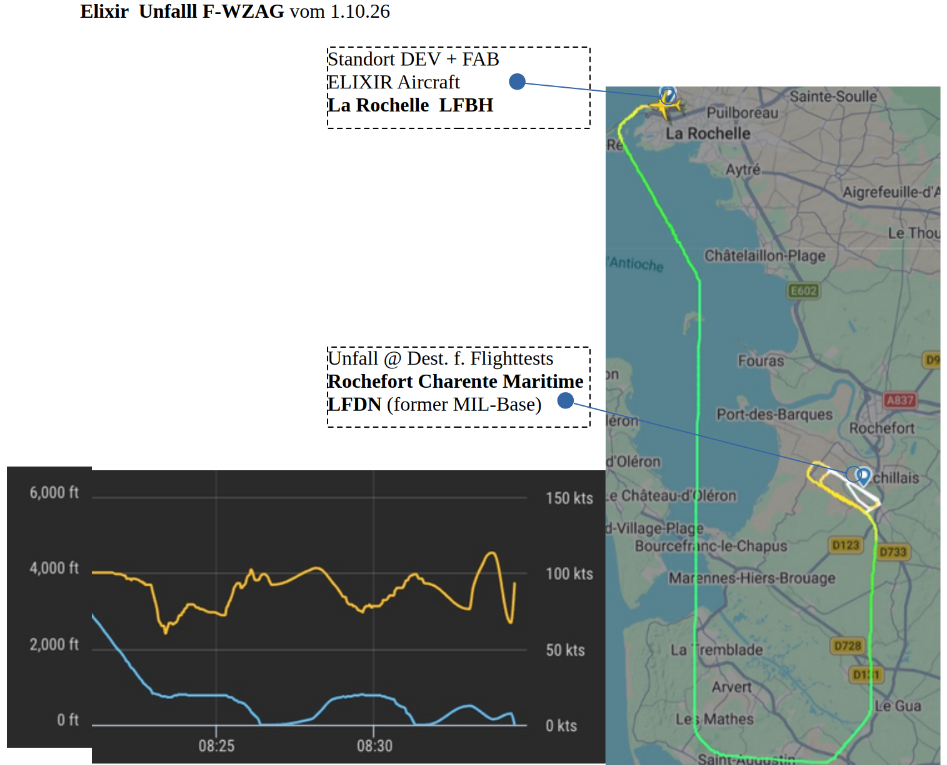This screenshot has height=765, width=947.
Task: Click the "Port-des-Barques" map label
Action: pyautogui.click(x=774, y=414)
